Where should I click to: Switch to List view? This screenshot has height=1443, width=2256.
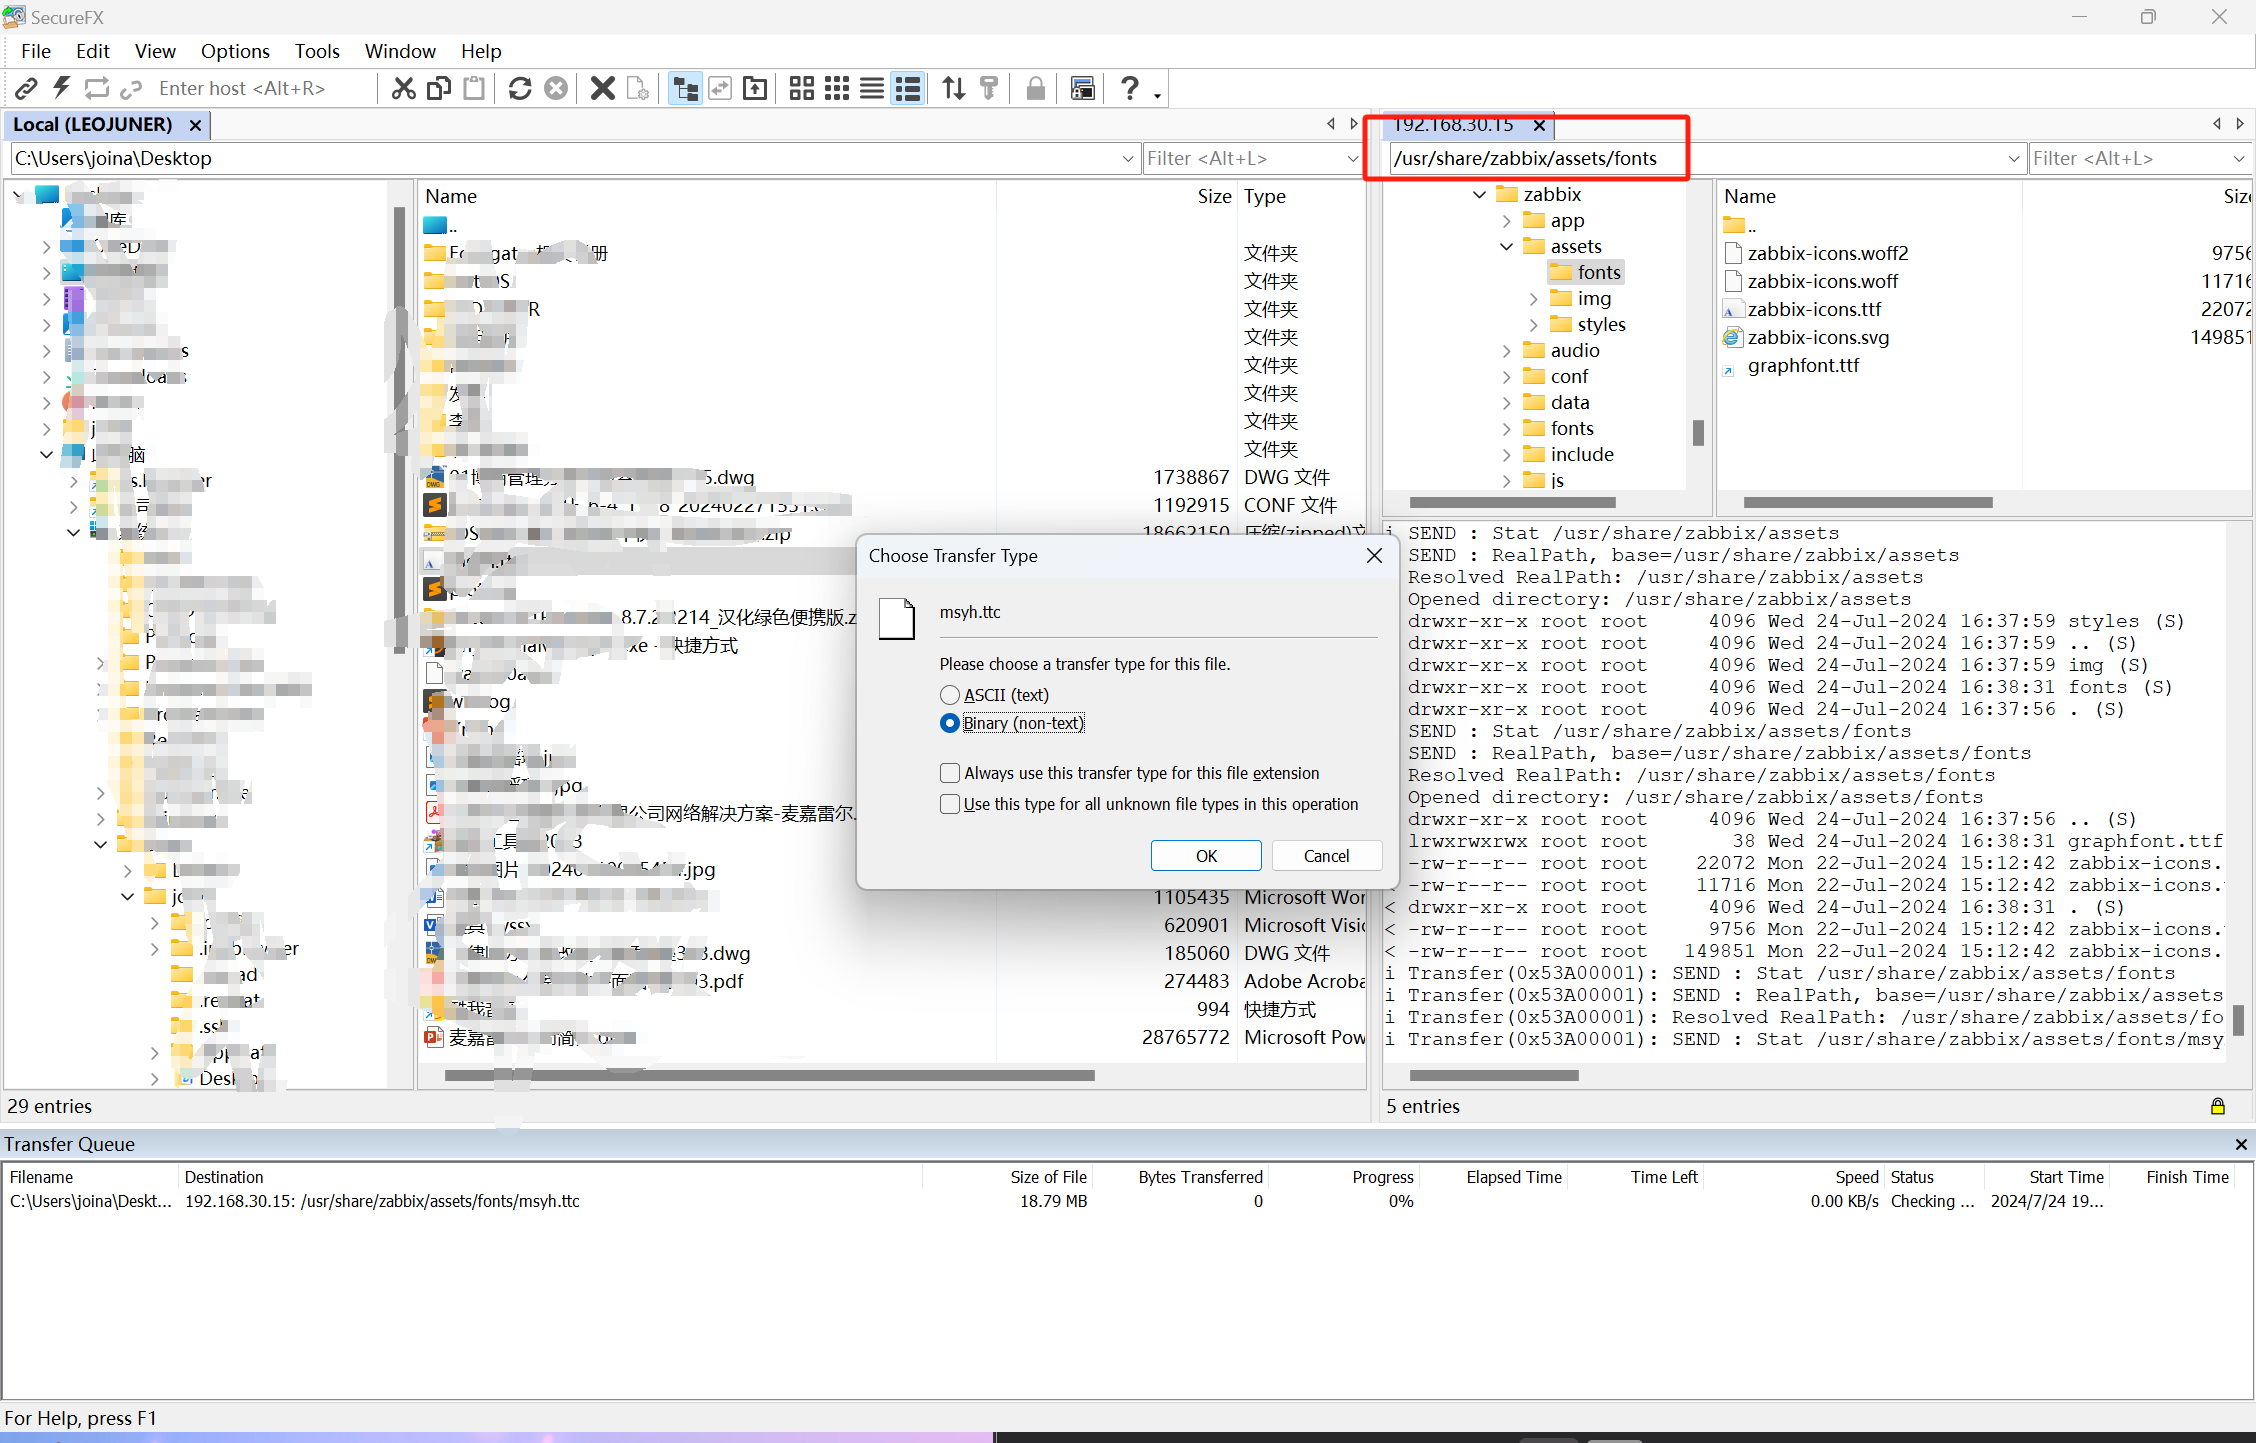click(872, 89)
